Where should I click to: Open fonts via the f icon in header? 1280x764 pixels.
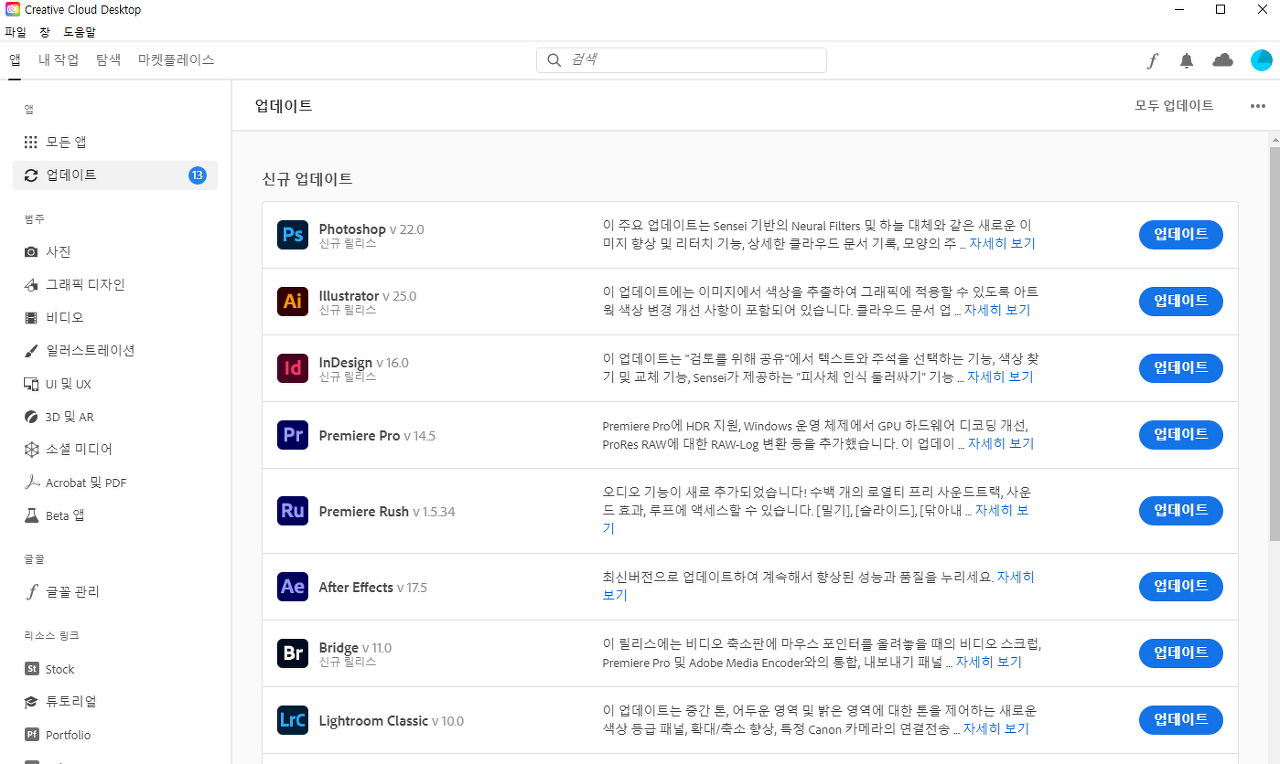click(x=1152, y=61)
